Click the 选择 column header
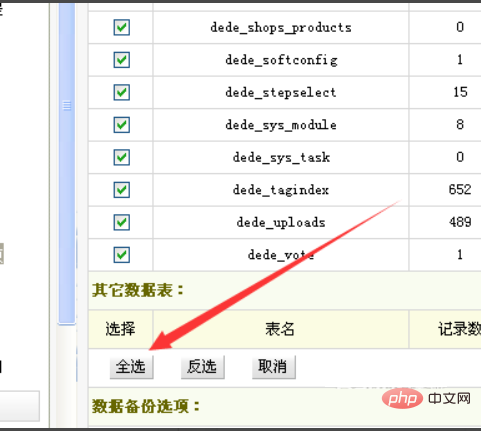The image size is (481, 431). [x=120, y=329]
